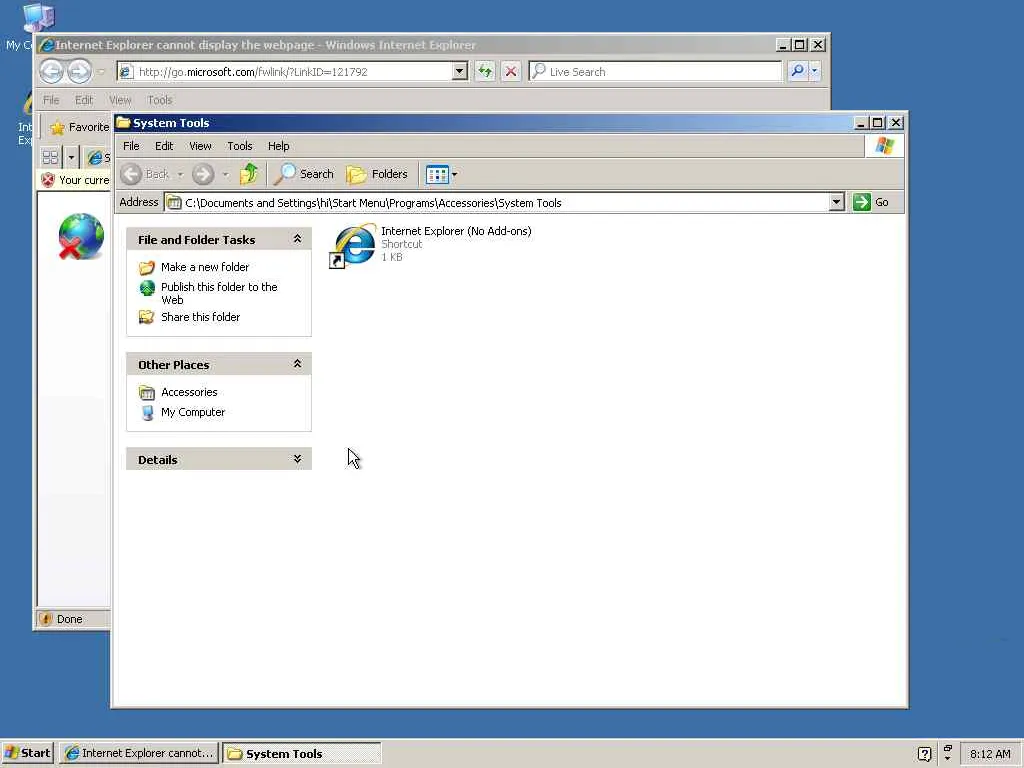1024x768 pixels.
Task: Switch to Internet Explorer taskbar button
Action: [x=139, y=753]
